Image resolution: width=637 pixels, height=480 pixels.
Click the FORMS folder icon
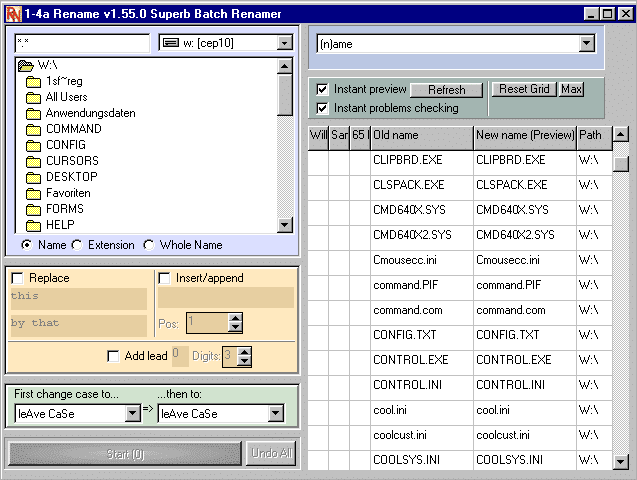(x=33, y=210)
